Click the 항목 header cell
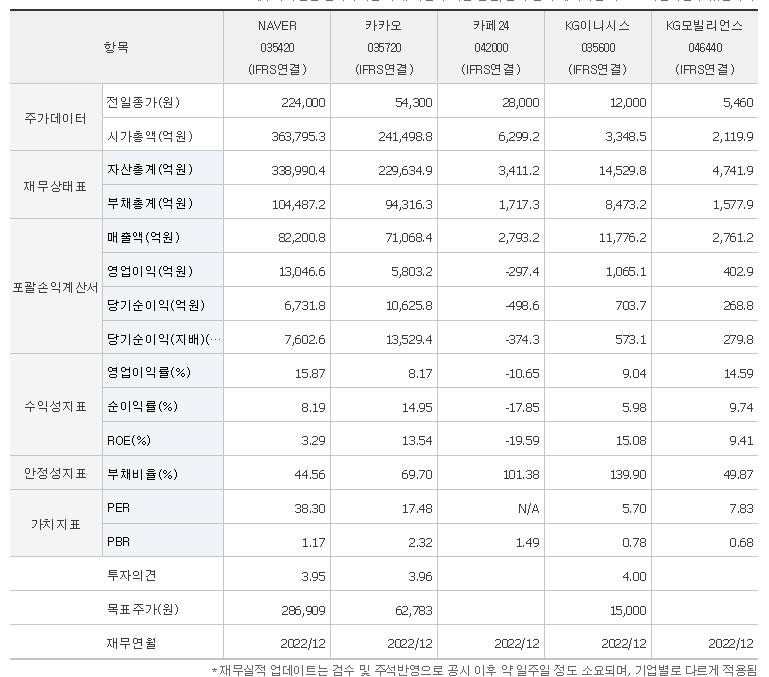 (x=116, y=47)
